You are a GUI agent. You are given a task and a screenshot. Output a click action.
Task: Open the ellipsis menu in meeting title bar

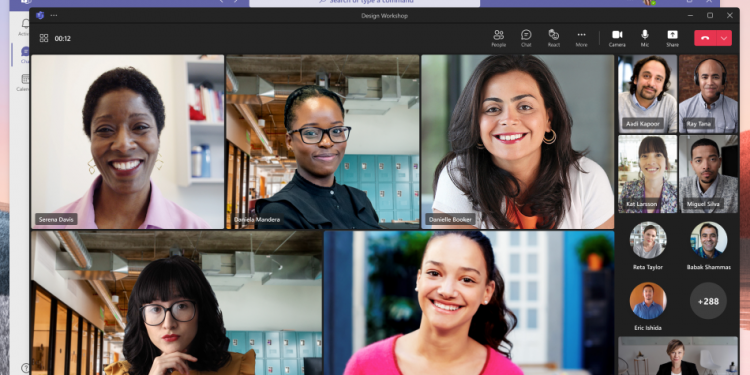(54, 15)
